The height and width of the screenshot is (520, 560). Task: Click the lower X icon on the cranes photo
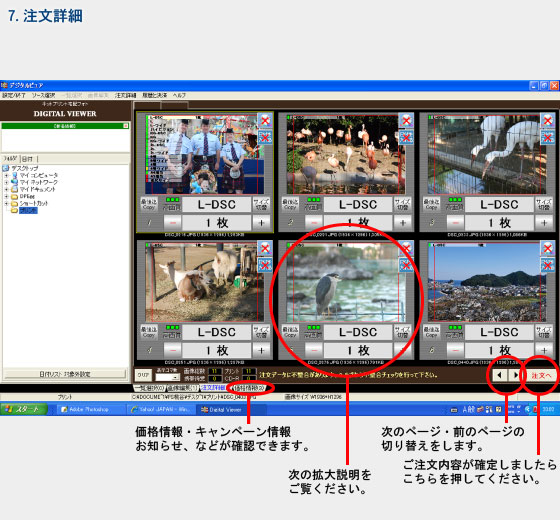pos(548,137)
